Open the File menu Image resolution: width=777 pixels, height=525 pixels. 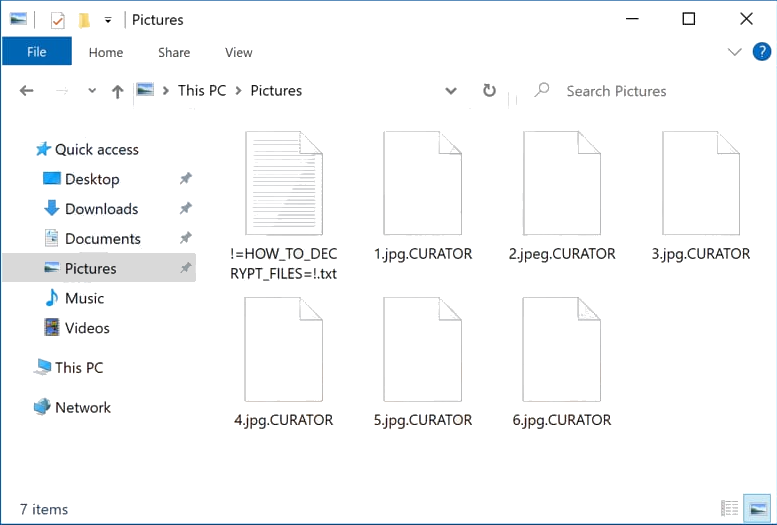point(37,52)
